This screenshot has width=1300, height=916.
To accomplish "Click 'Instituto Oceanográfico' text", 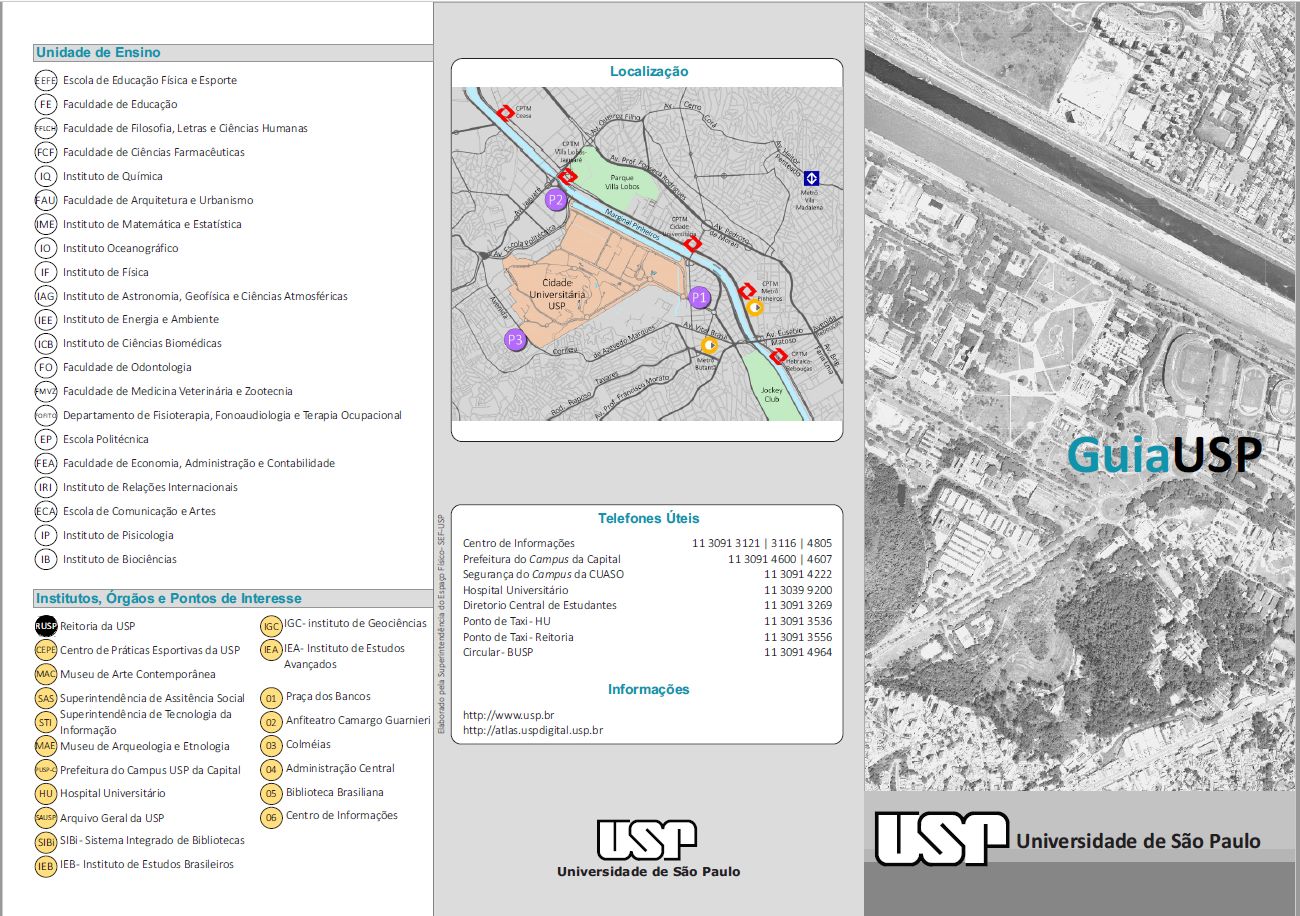I will pyautogui.click(x=121, y=248).
